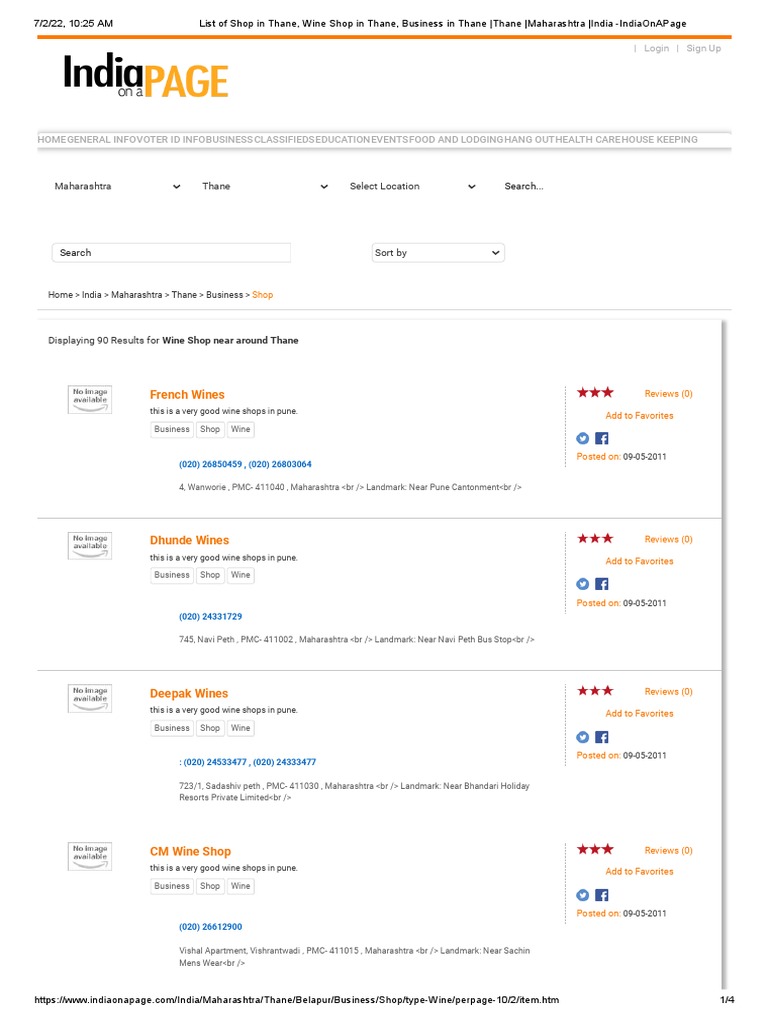Open the Maharashtra state dropdown
The width and height of the screenshot is (768, 1024).
pyautogui.click(x=117, y=186)
